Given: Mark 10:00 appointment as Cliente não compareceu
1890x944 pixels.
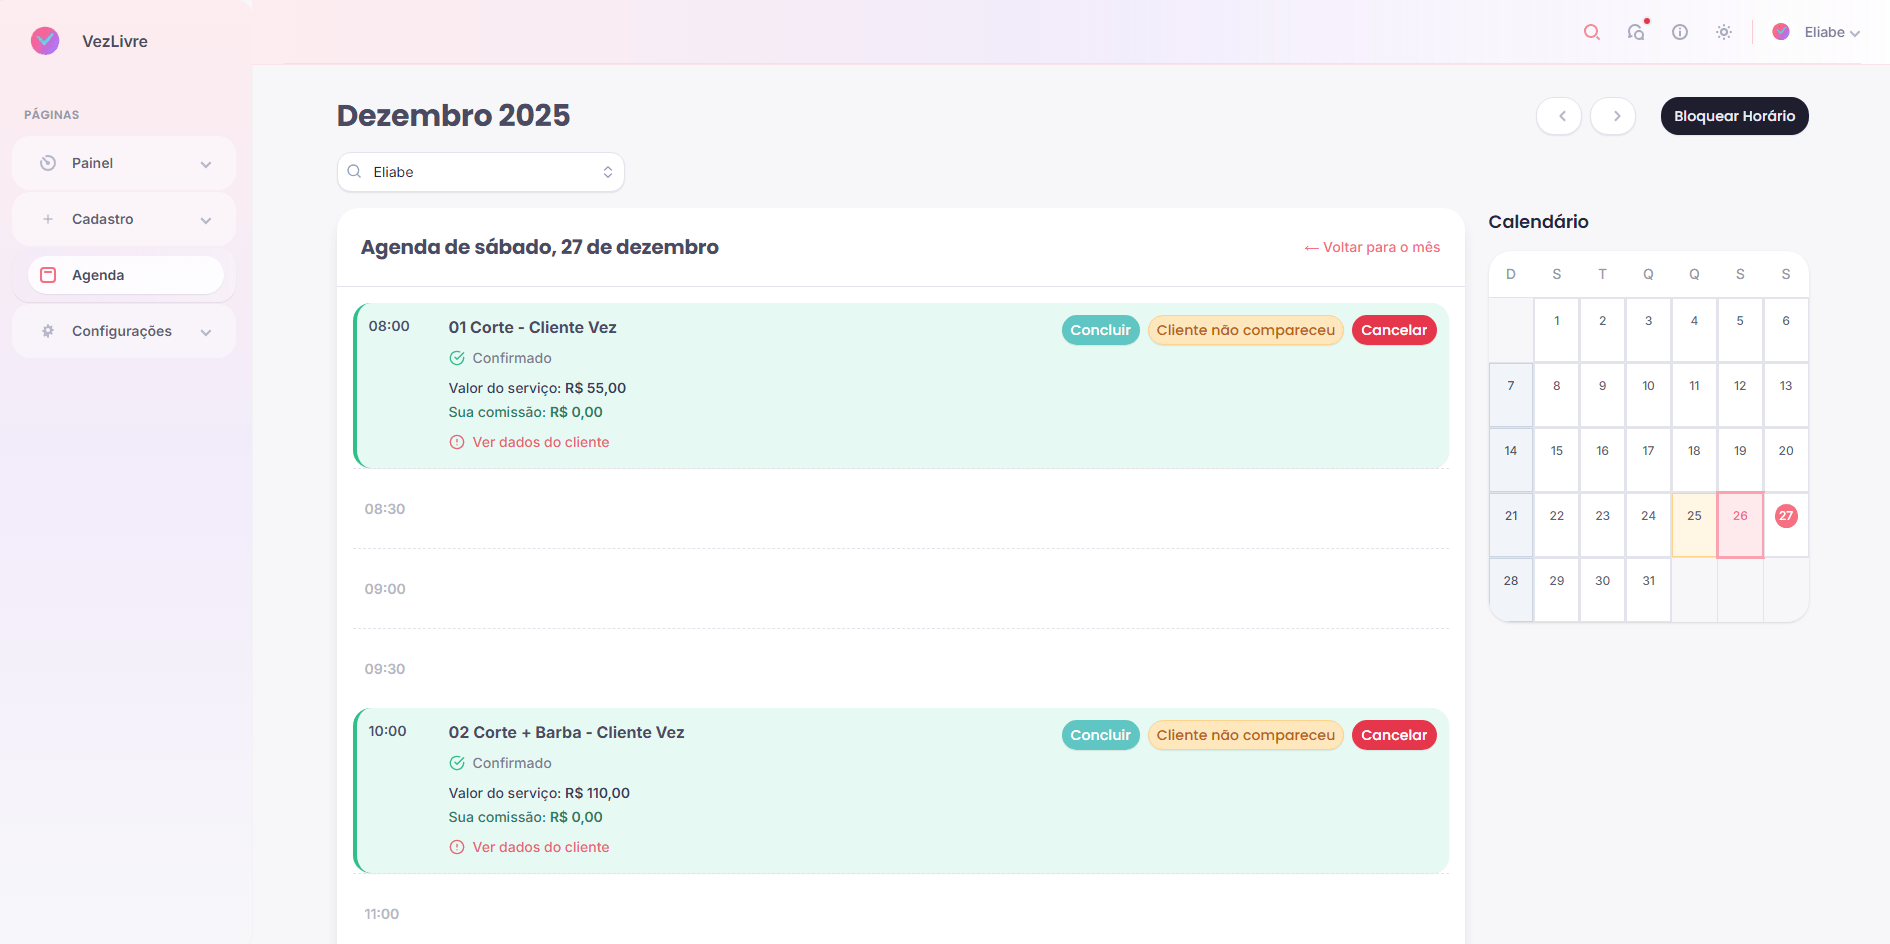Looking at the screenshot, I should click(1245, 735).
